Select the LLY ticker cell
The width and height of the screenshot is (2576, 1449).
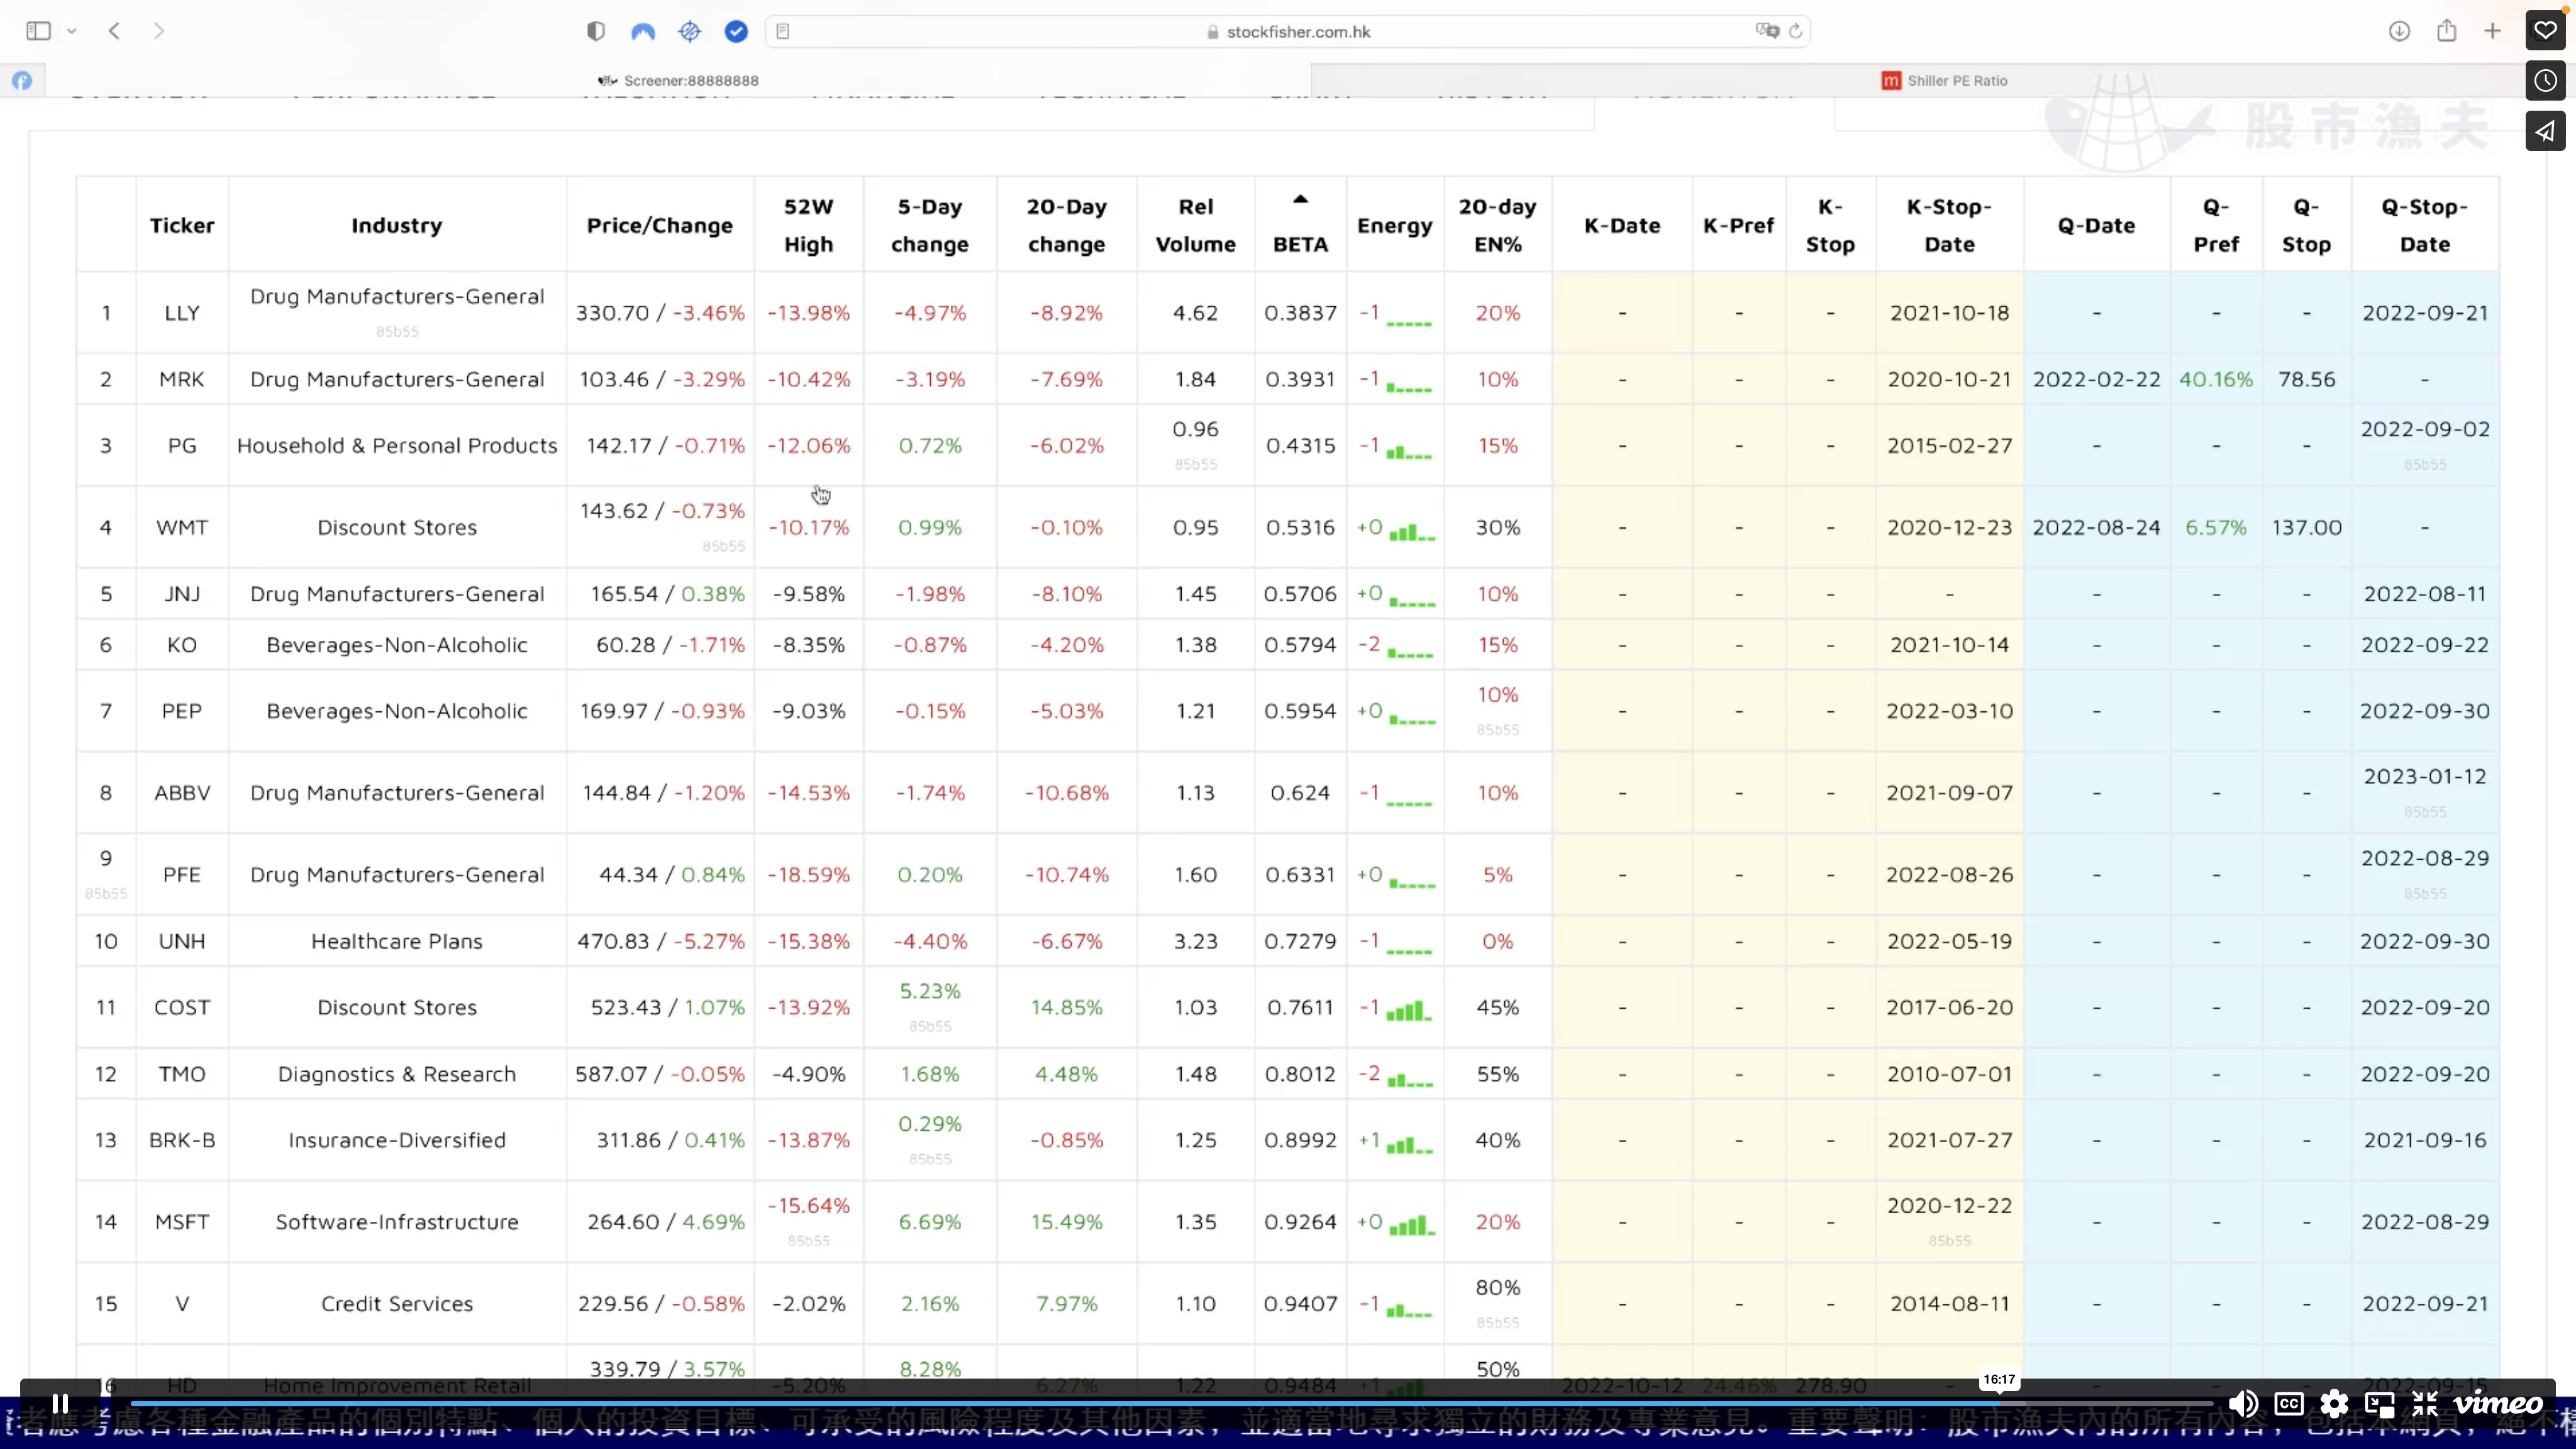pyautogui.click(x=182, y=313)
